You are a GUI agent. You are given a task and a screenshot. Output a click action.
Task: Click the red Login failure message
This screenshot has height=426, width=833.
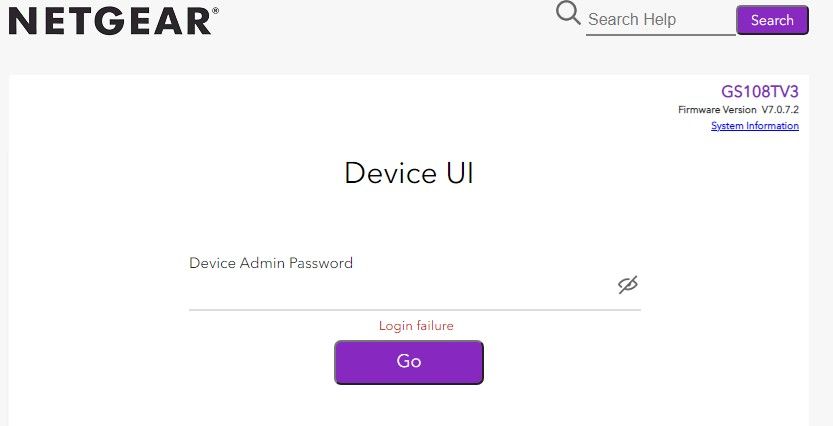tap(416, 326)
